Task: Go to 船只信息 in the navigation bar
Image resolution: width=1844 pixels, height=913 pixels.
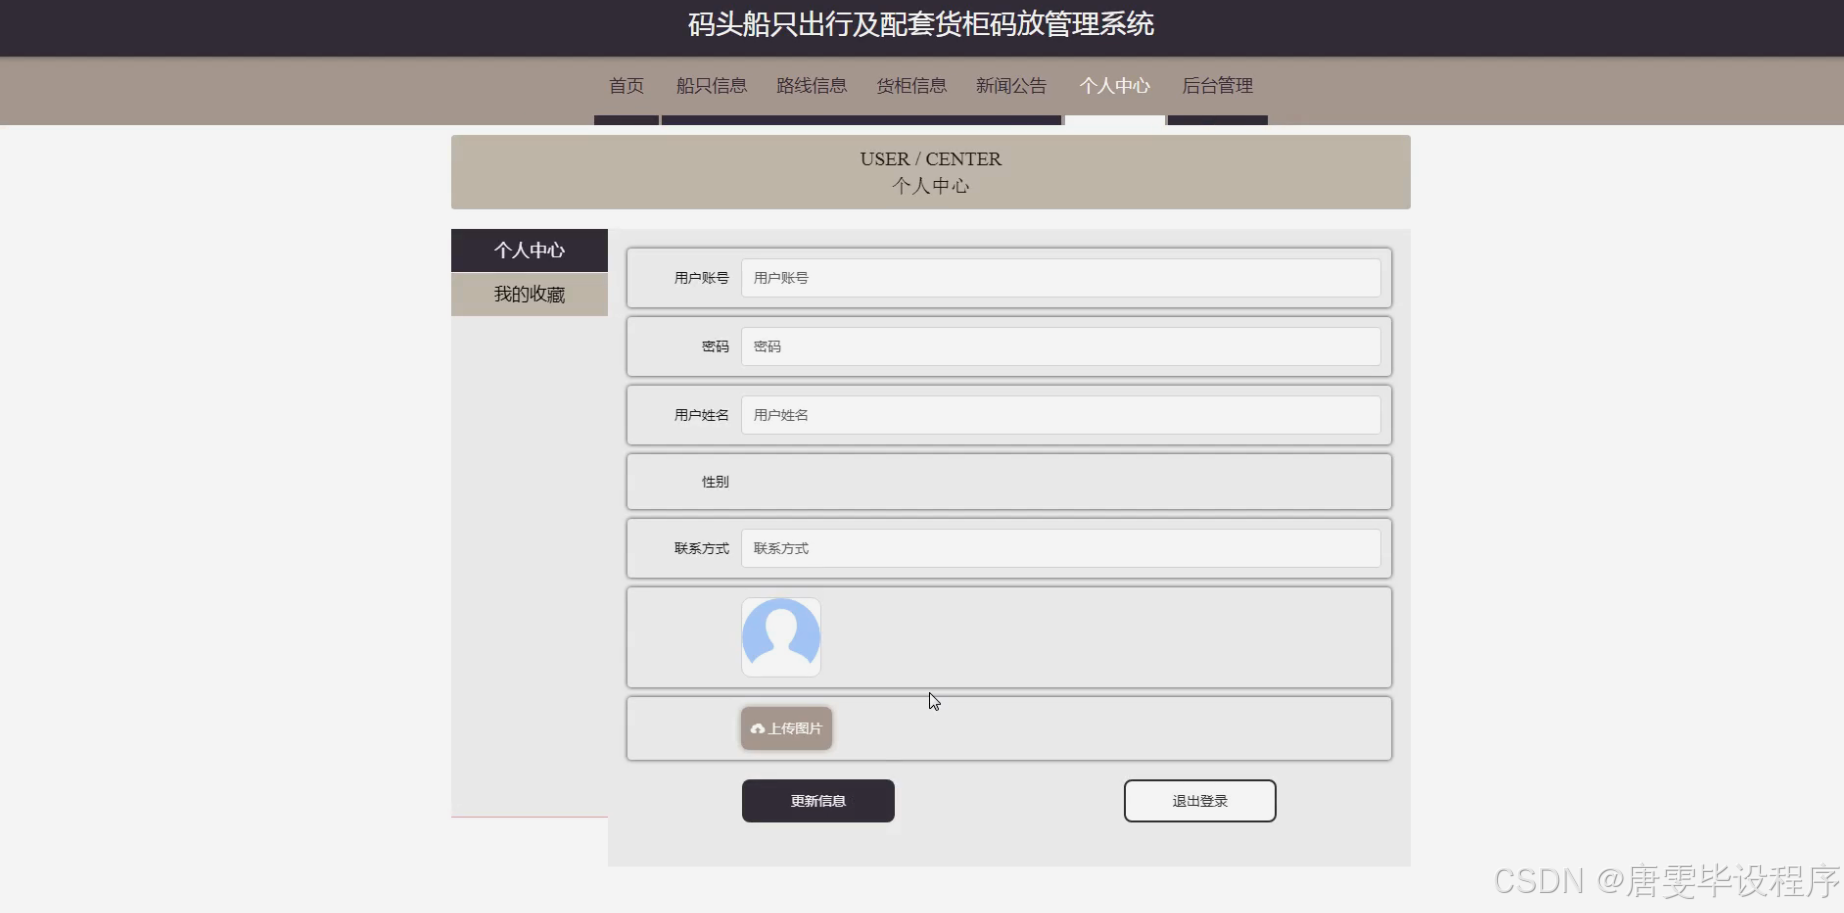Action: coord(711,86)
